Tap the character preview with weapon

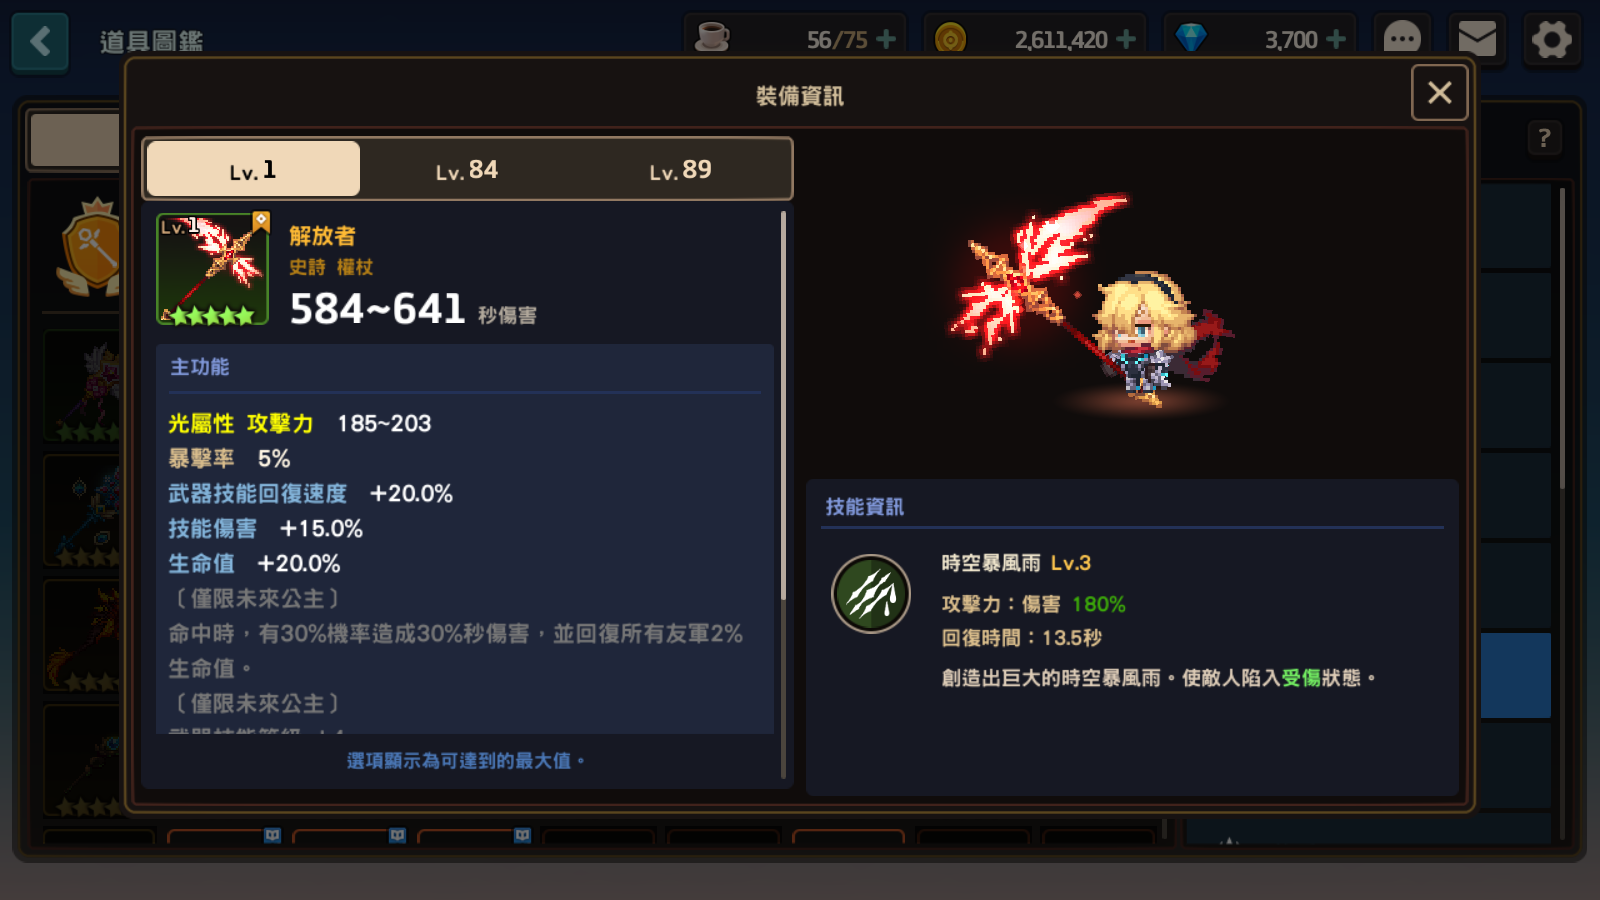point(1092,300)
